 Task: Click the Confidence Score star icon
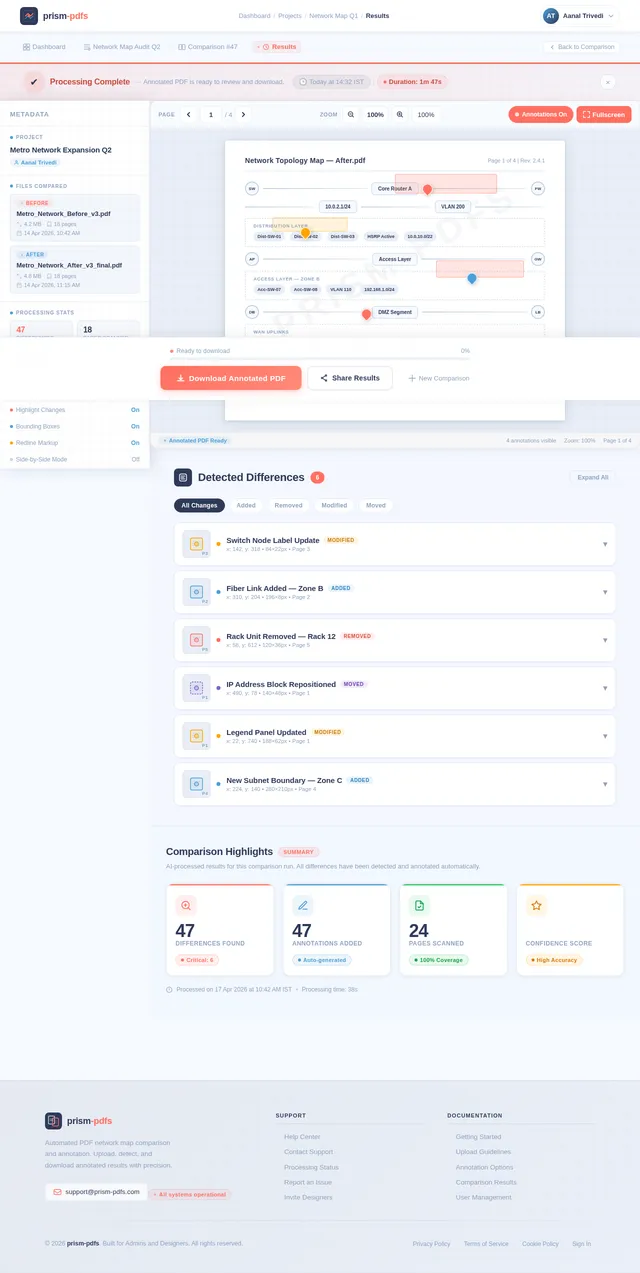click(536, 905)
